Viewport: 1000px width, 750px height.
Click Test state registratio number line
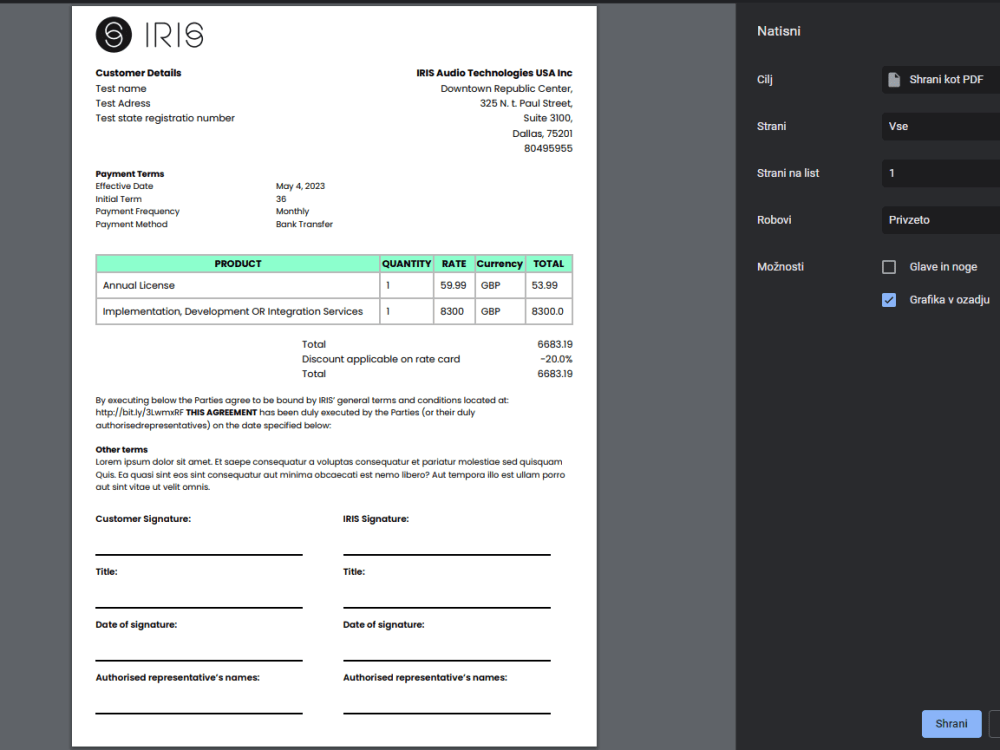[x=165, y=118]
